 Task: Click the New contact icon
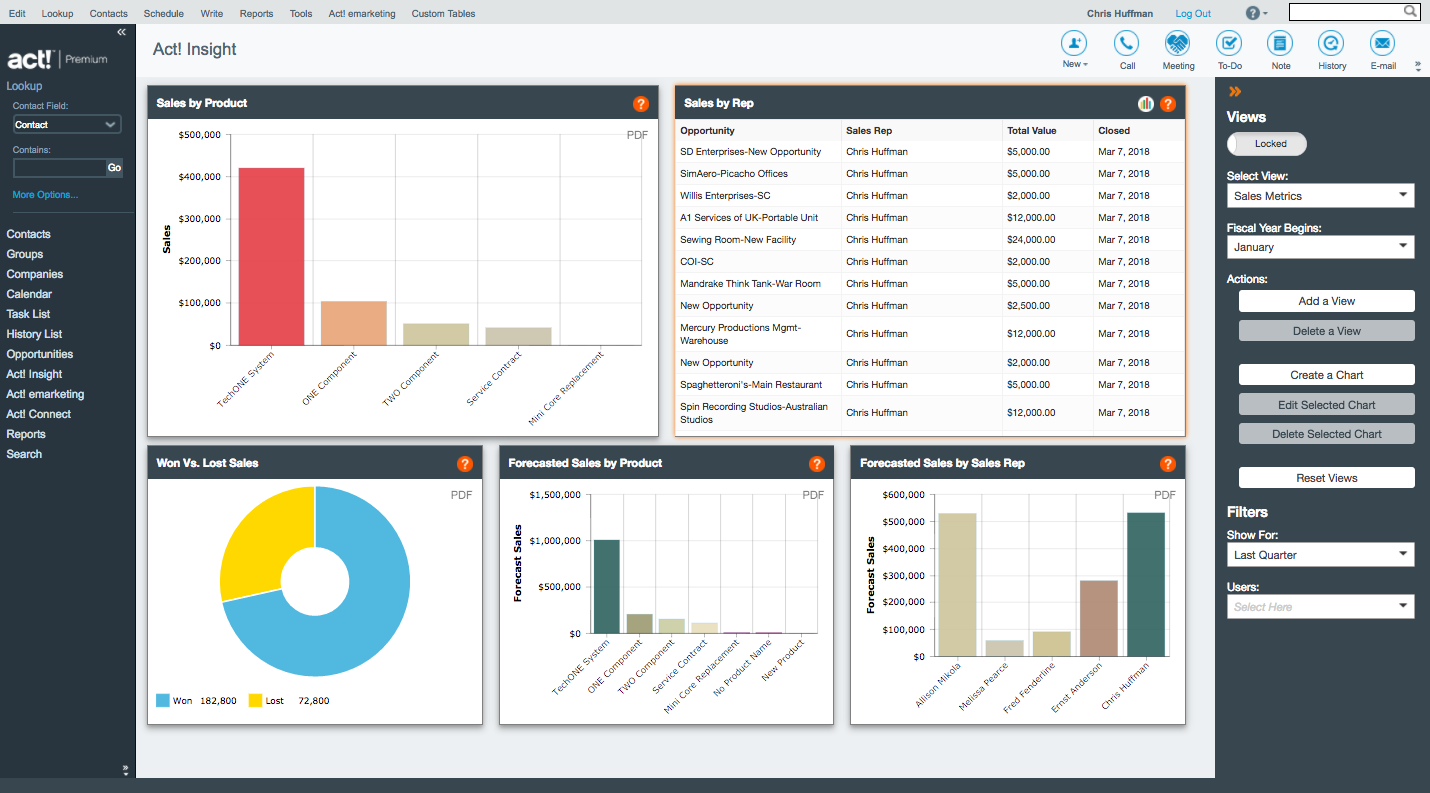click(x=1075, y=43)
